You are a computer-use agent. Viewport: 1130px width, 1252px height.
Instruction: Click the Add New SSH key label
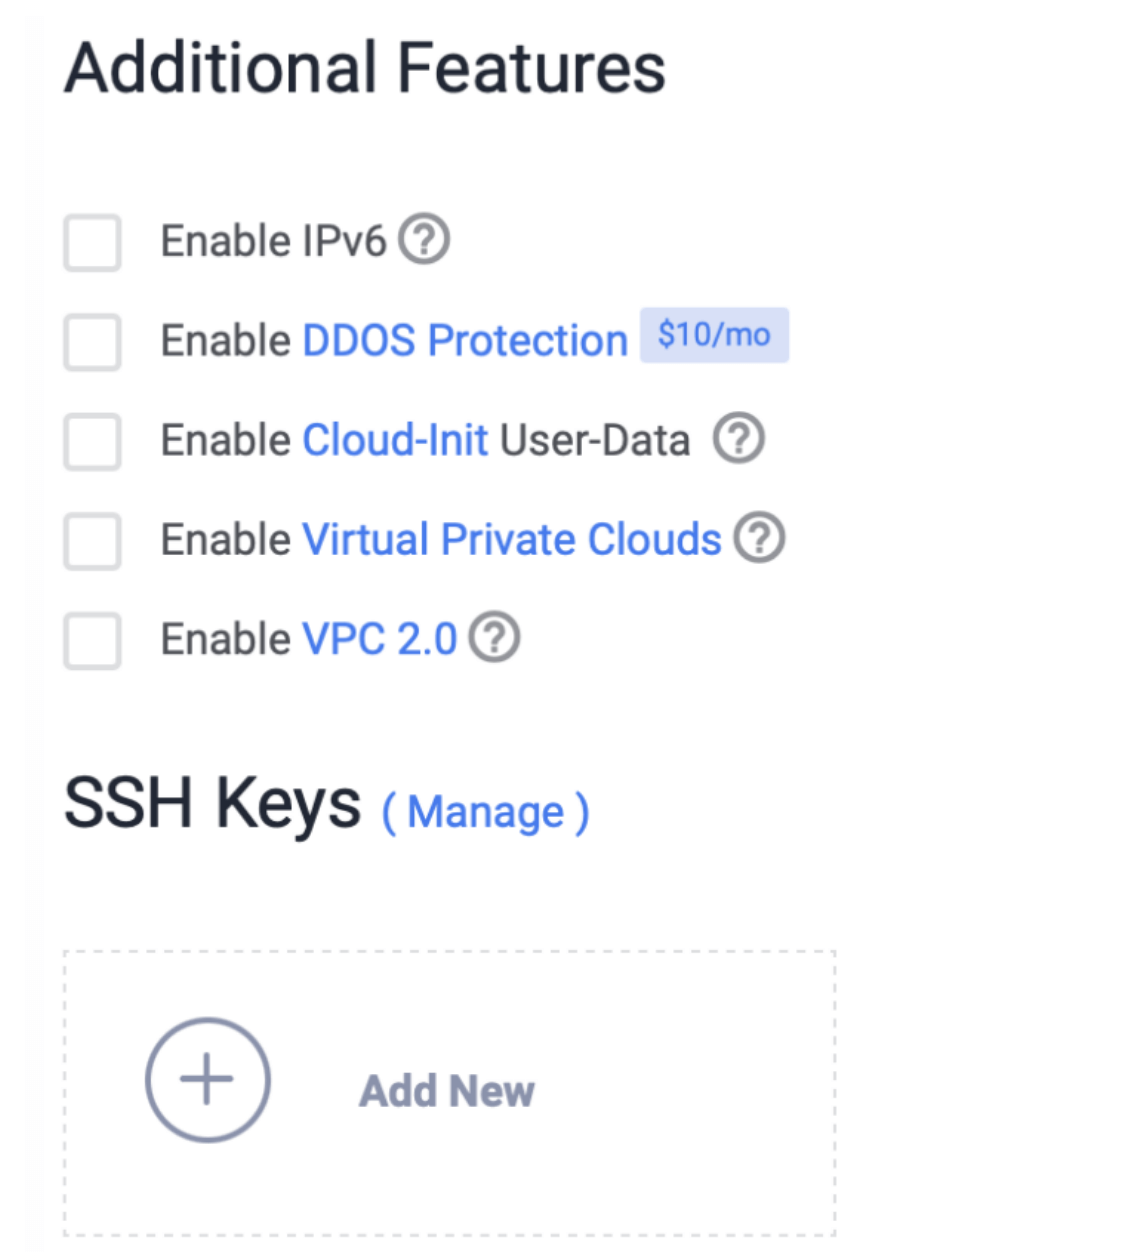[447, 1091]
